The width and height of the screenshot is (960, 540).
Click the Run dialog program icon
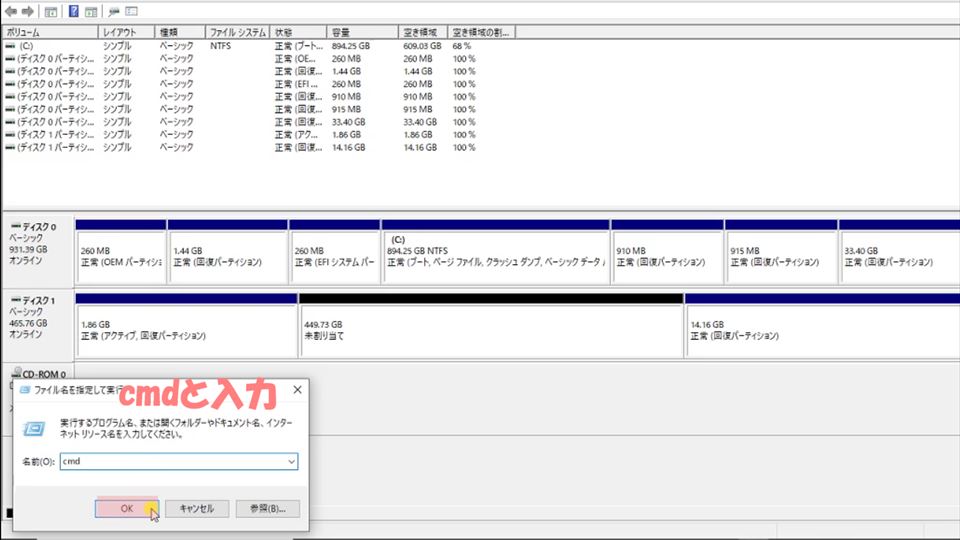point(34,429)
